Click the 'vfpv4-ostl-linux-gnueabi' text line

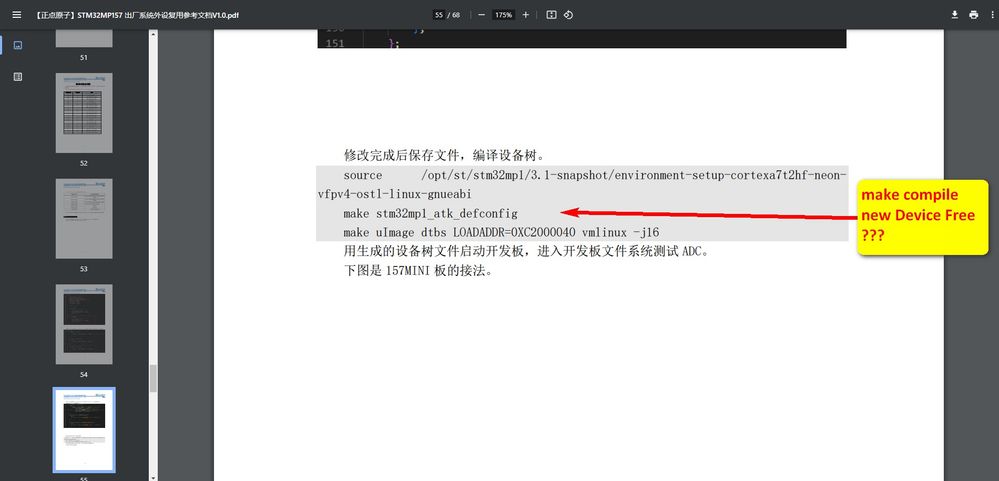tap(394, 194)
